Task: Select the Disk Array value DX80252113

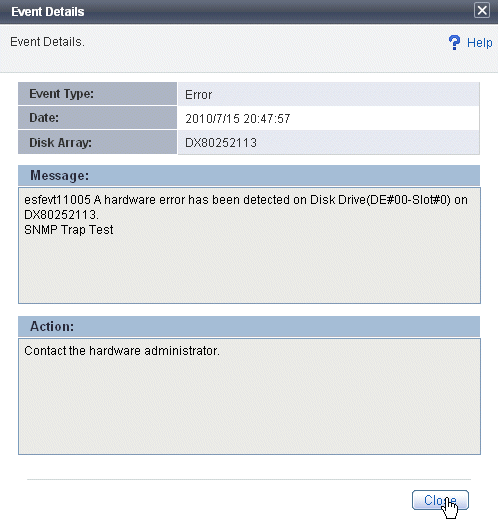Action: (221, 143)
